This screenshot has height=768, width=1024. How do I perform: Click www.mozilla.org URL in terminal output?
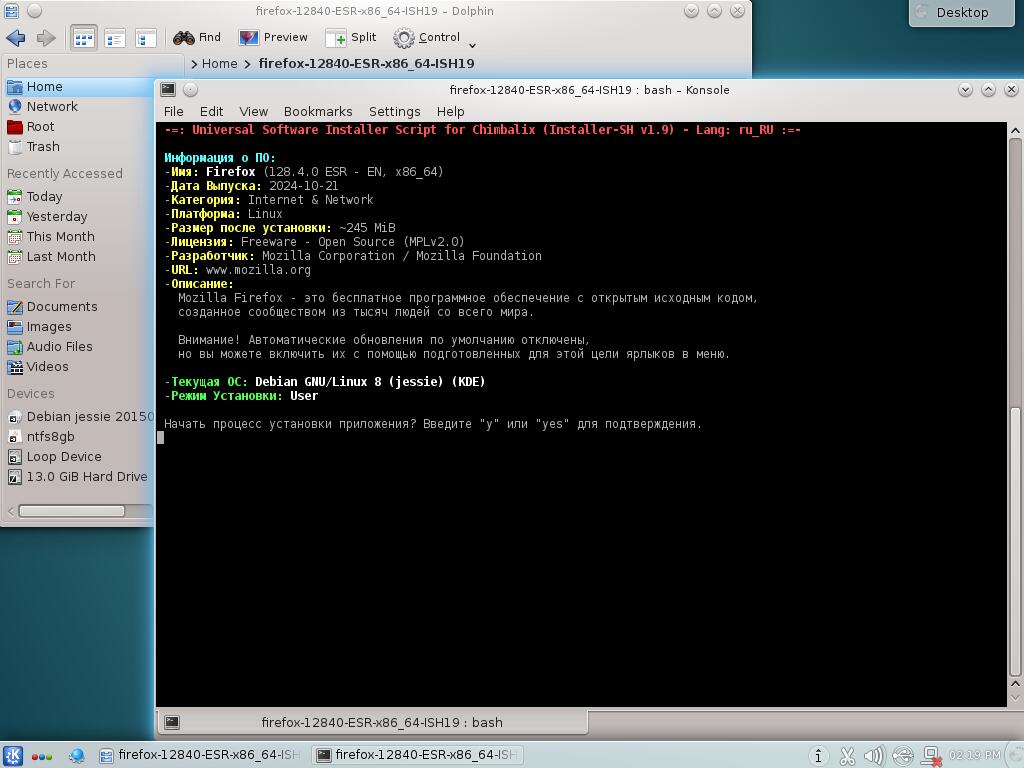[258, 270]
